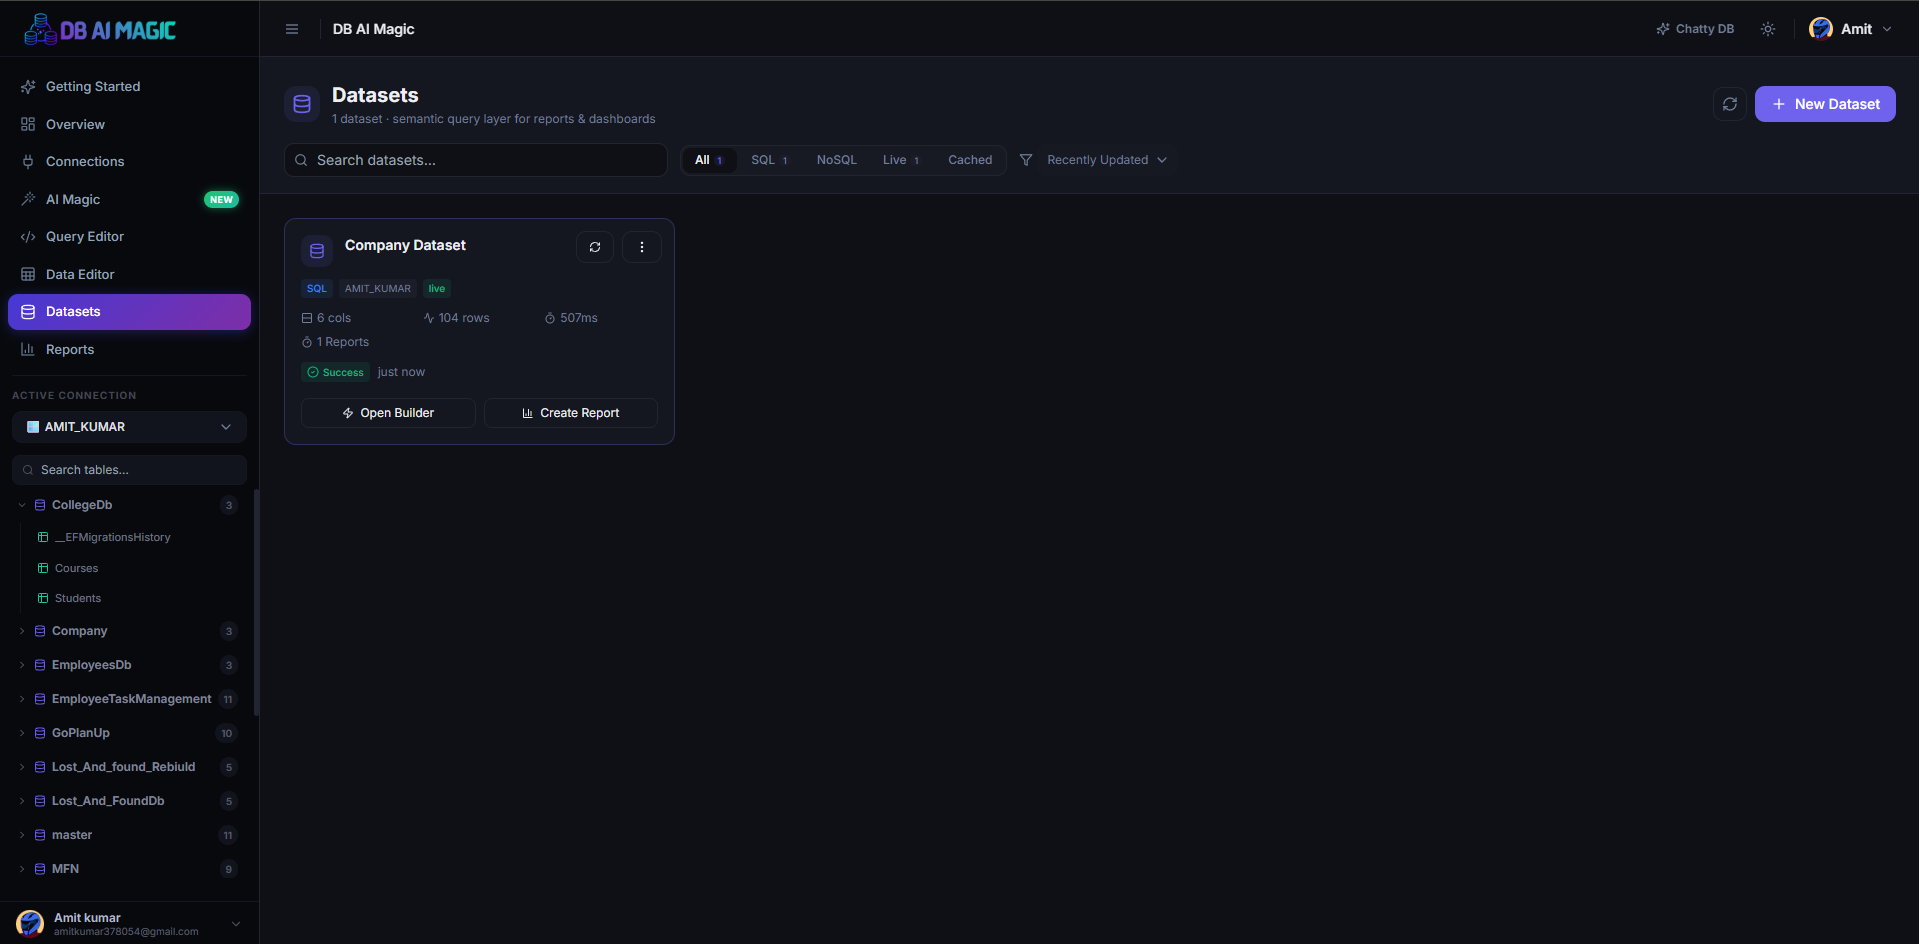Click the Search datasets field

476,160
